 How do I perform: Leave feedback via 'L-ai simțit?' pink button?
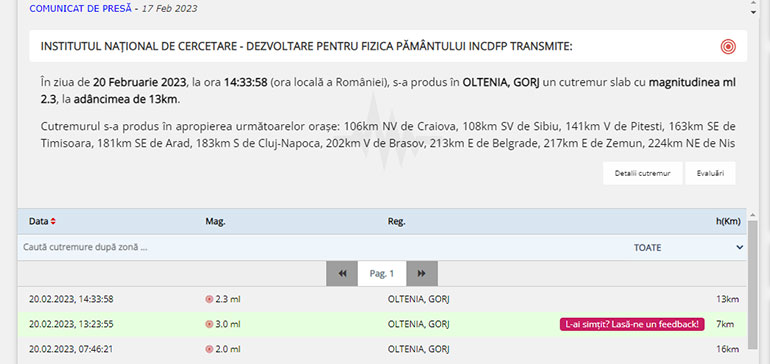632,324
